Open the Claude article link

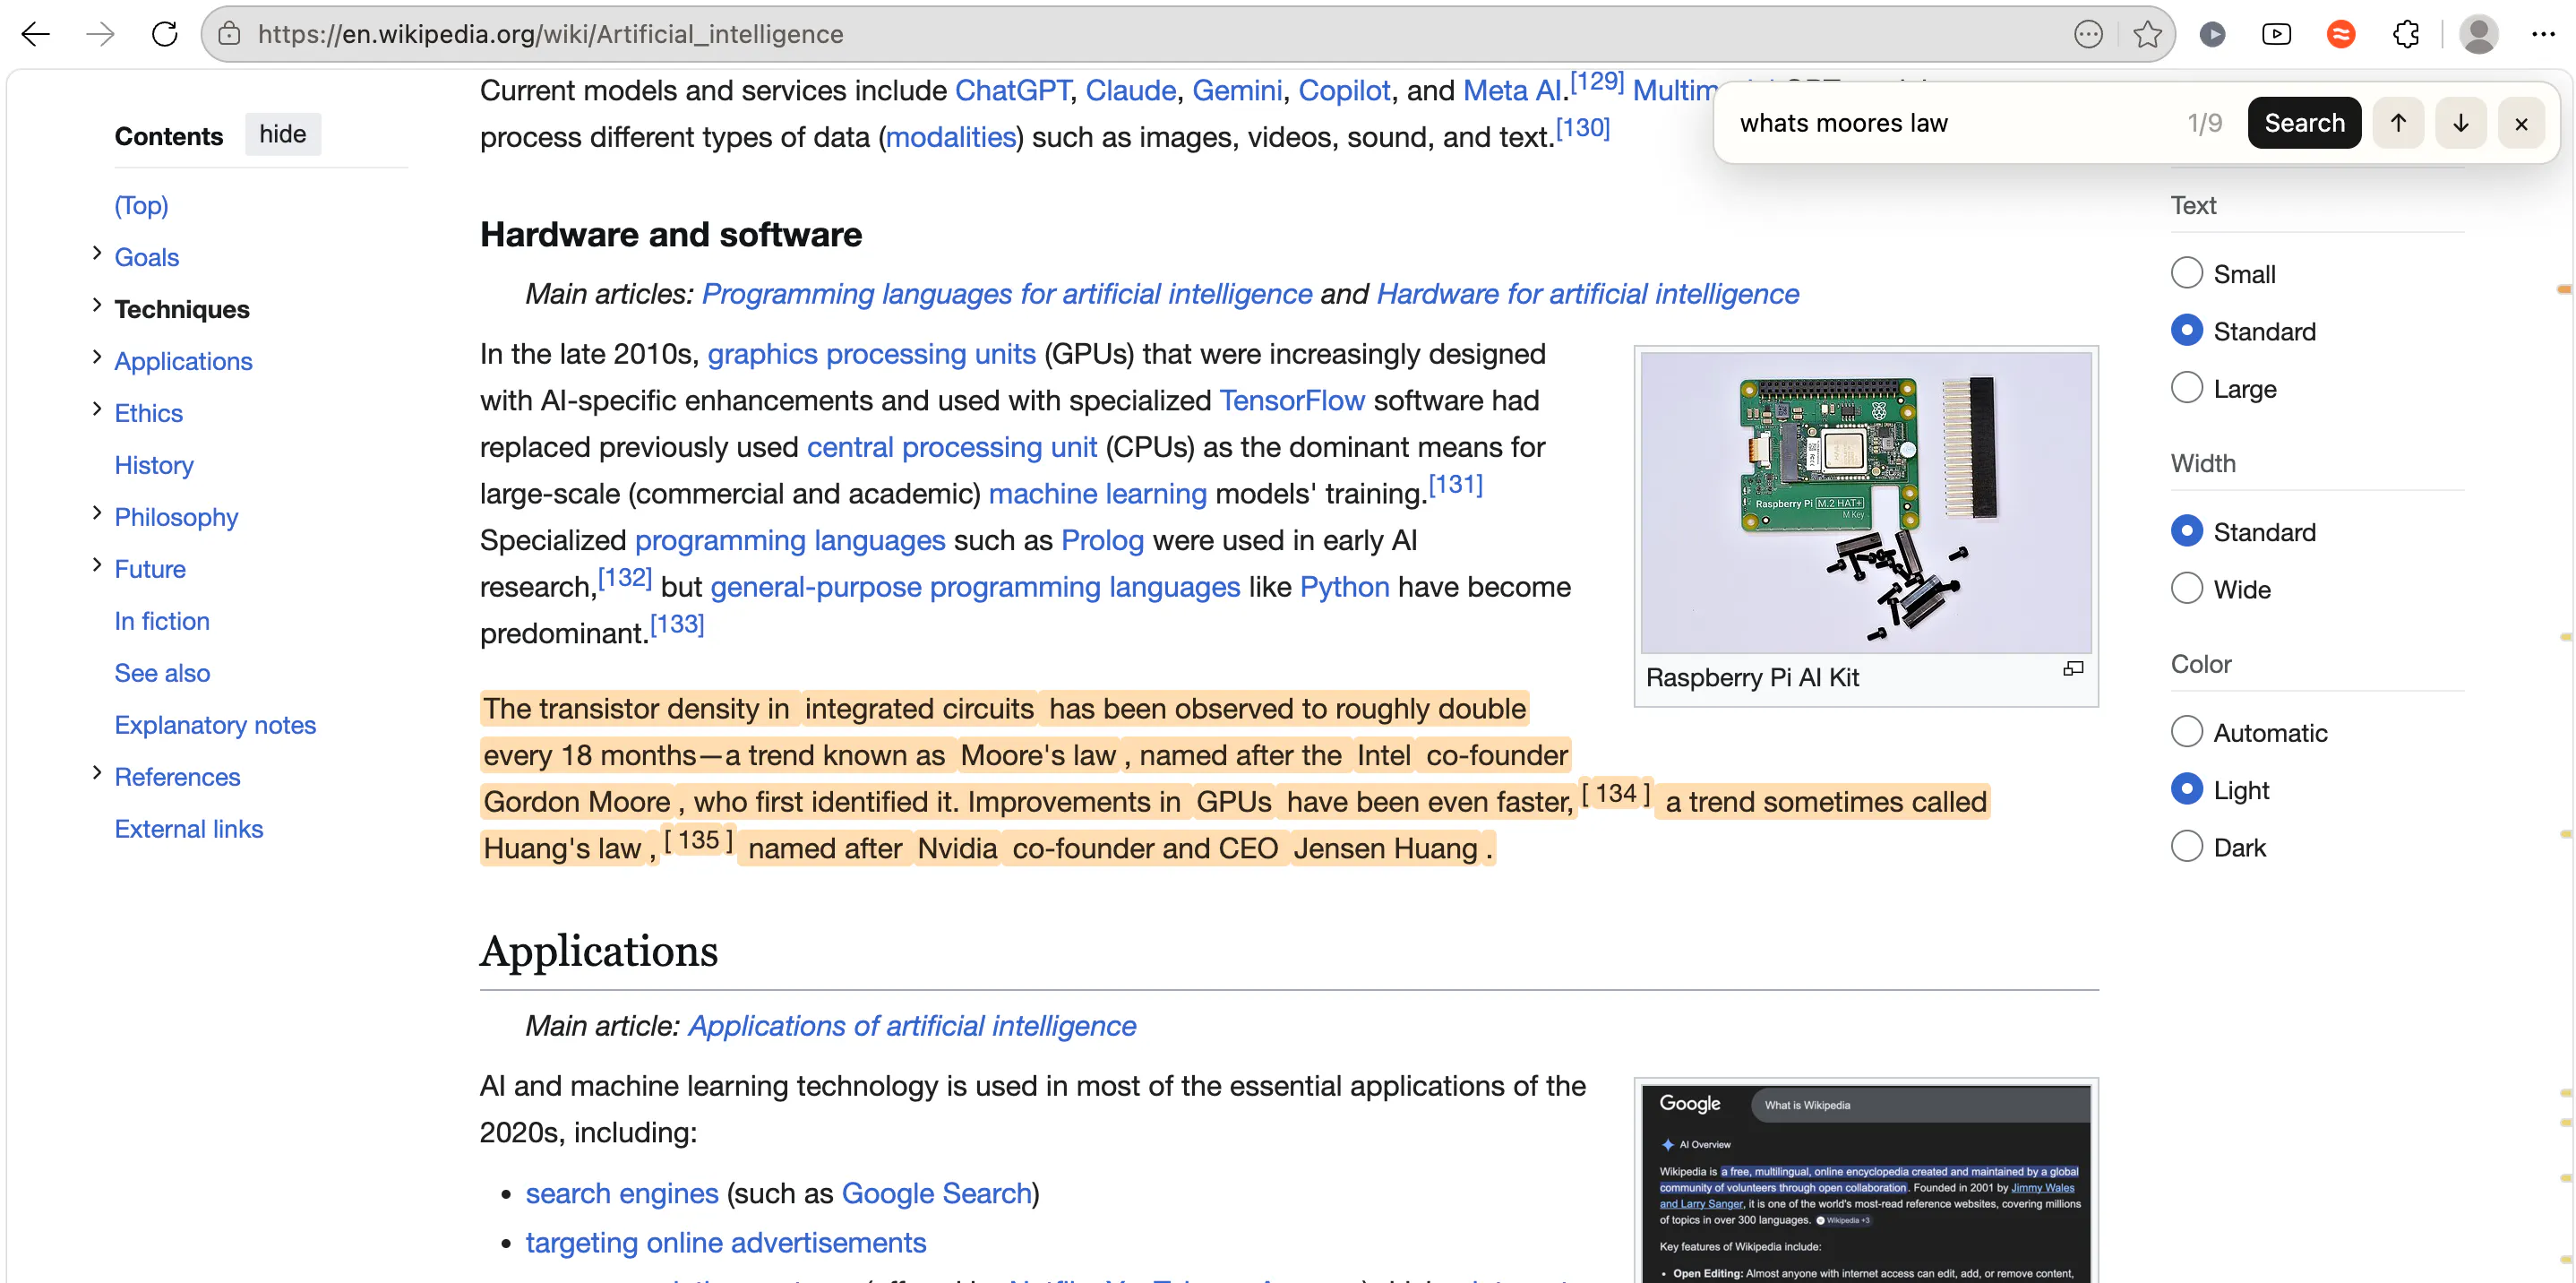click(x=1130, y=90)
